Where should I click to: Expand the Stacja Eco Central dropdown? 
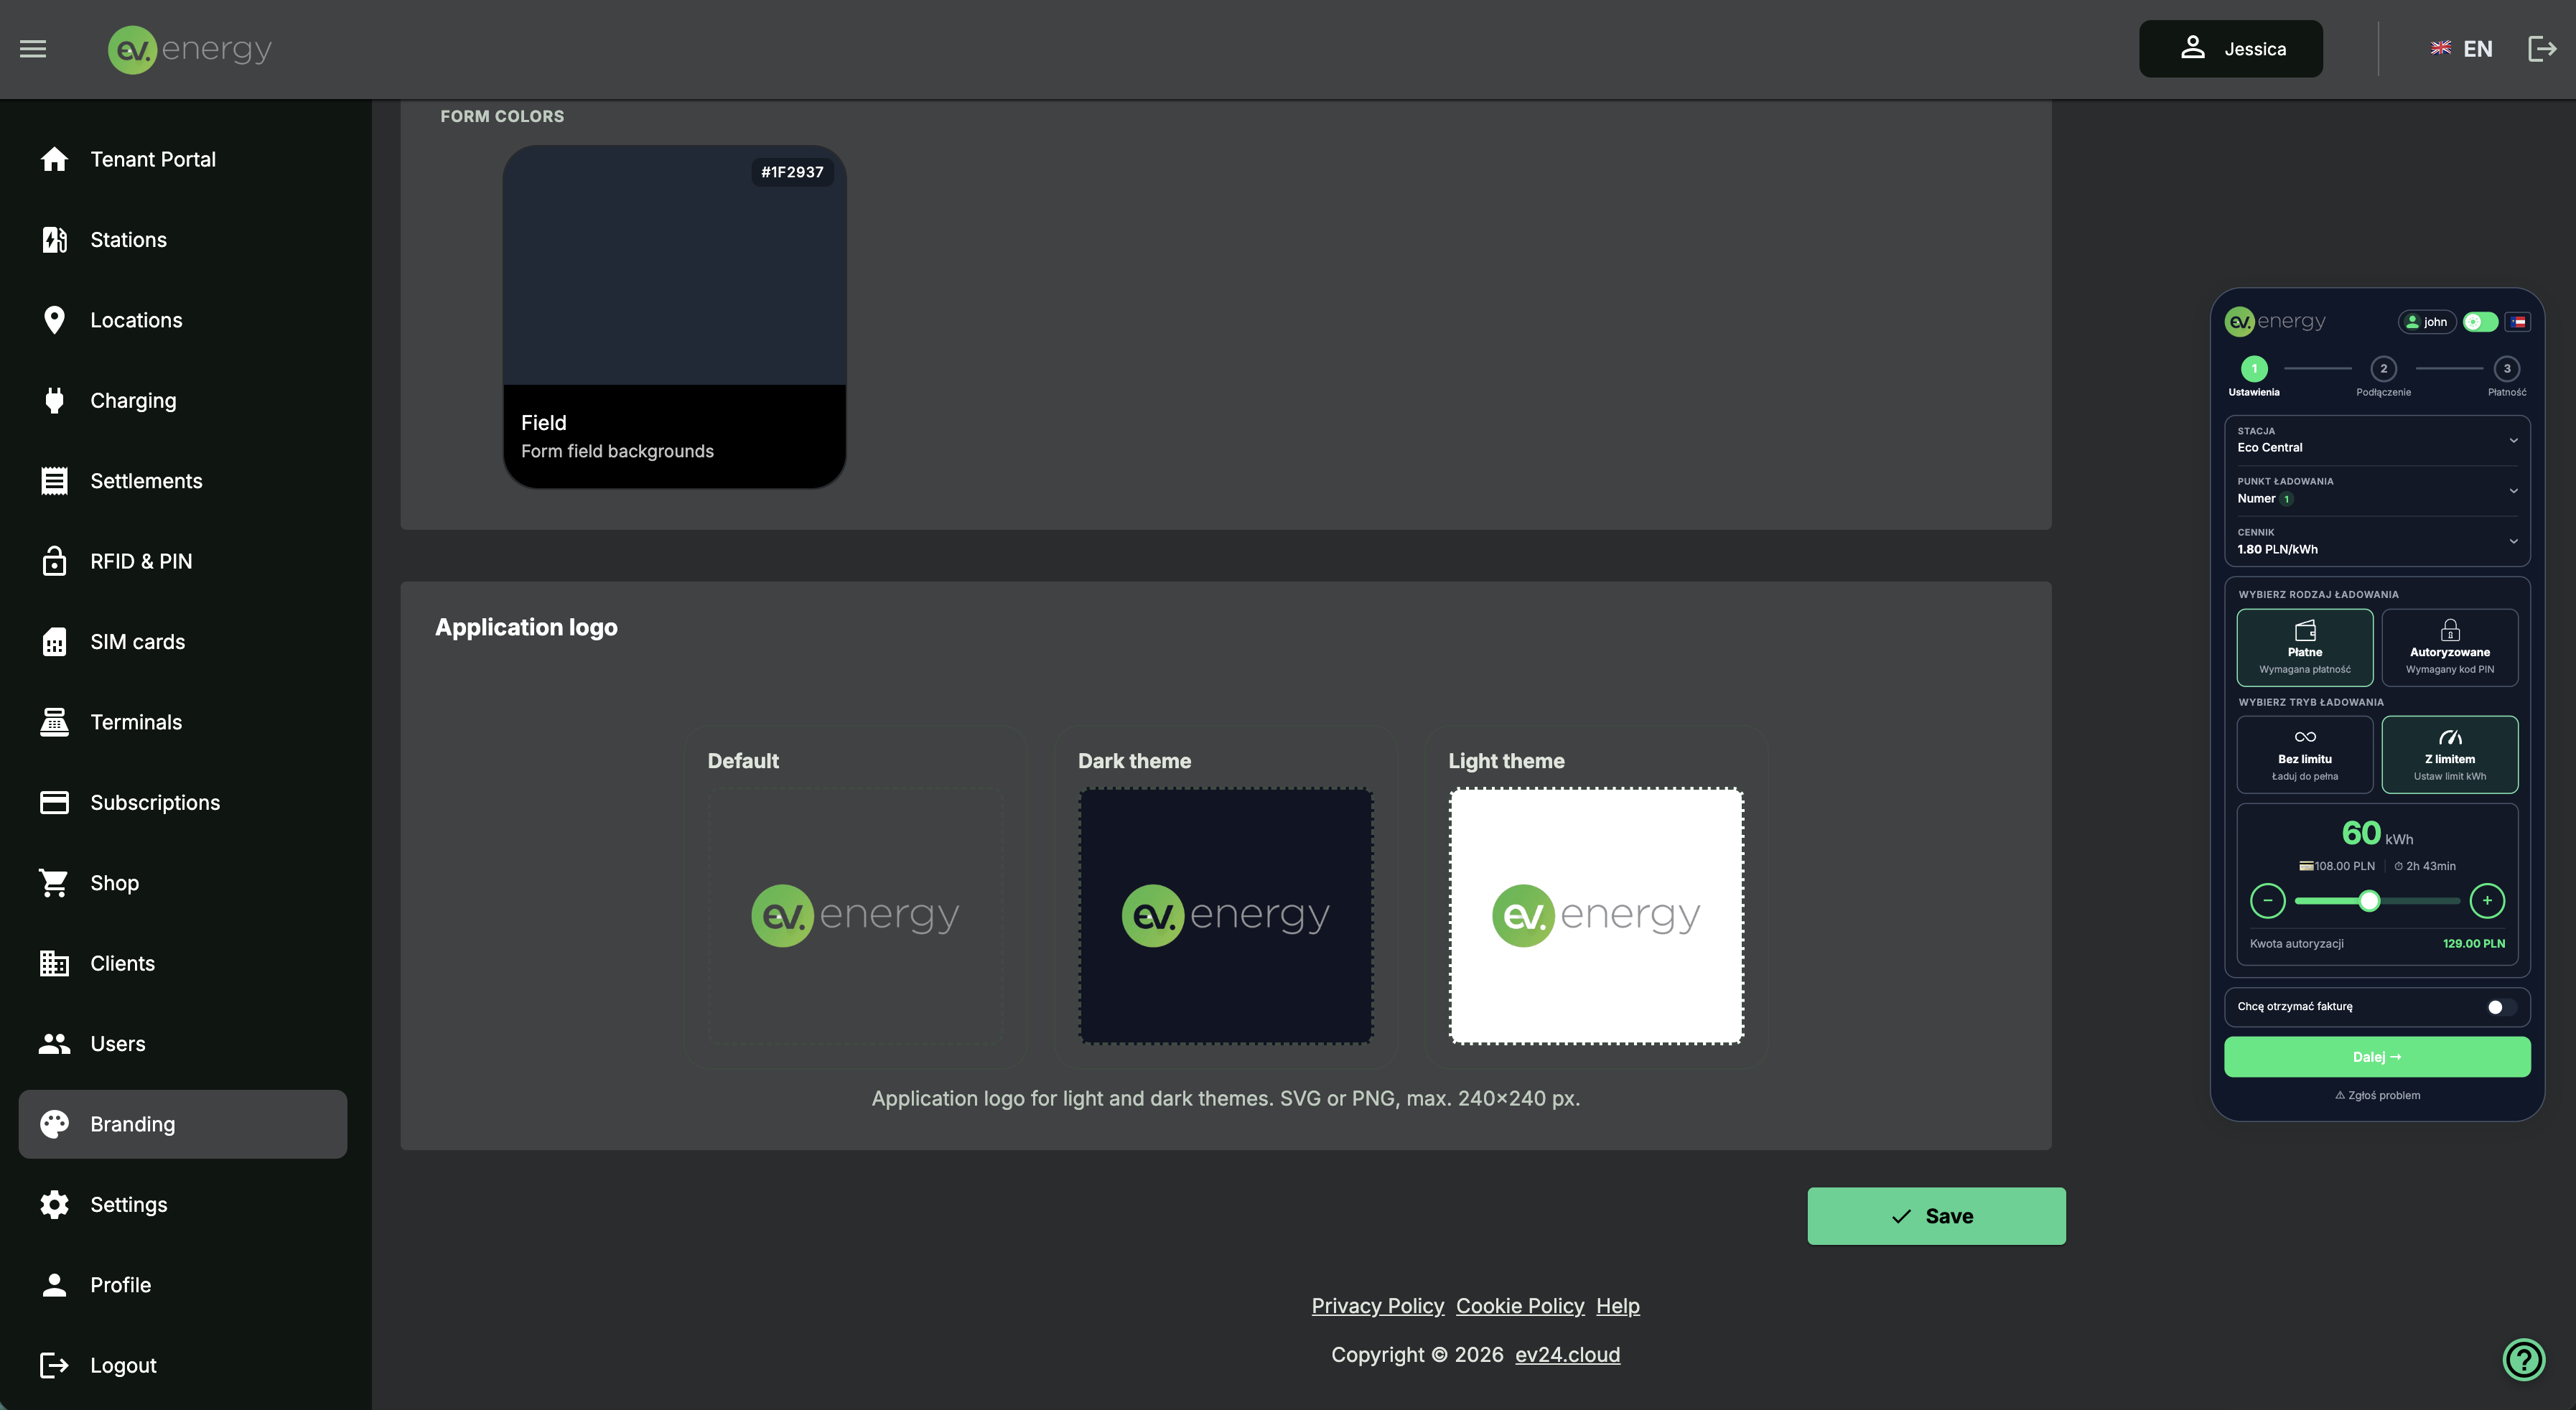coord(2377,440)
